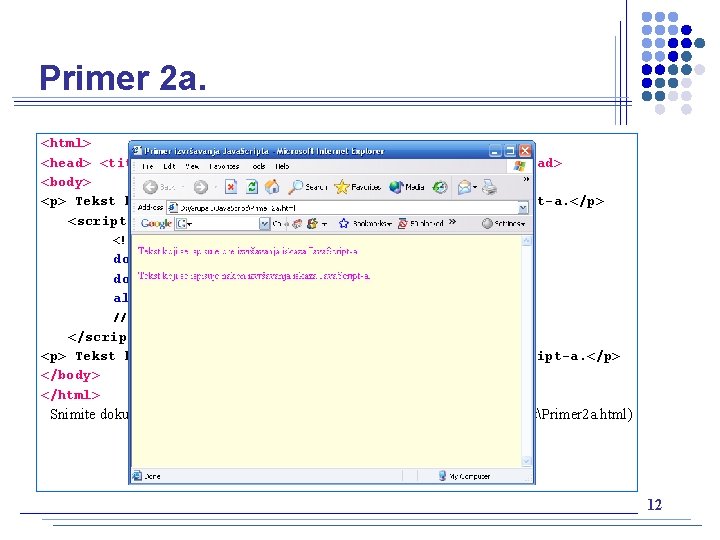Open the Help menu

282,166
